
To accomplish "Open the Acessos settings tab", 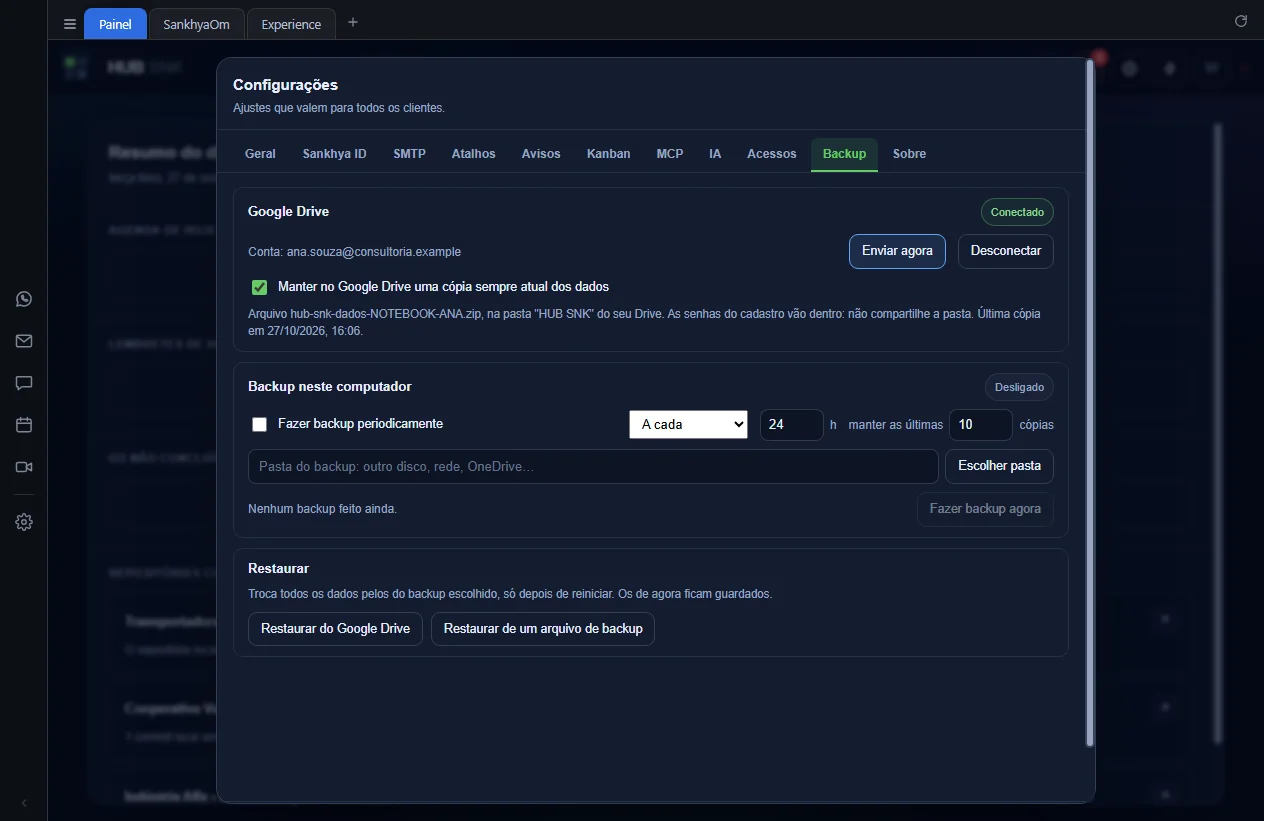I will pos(772,154).
